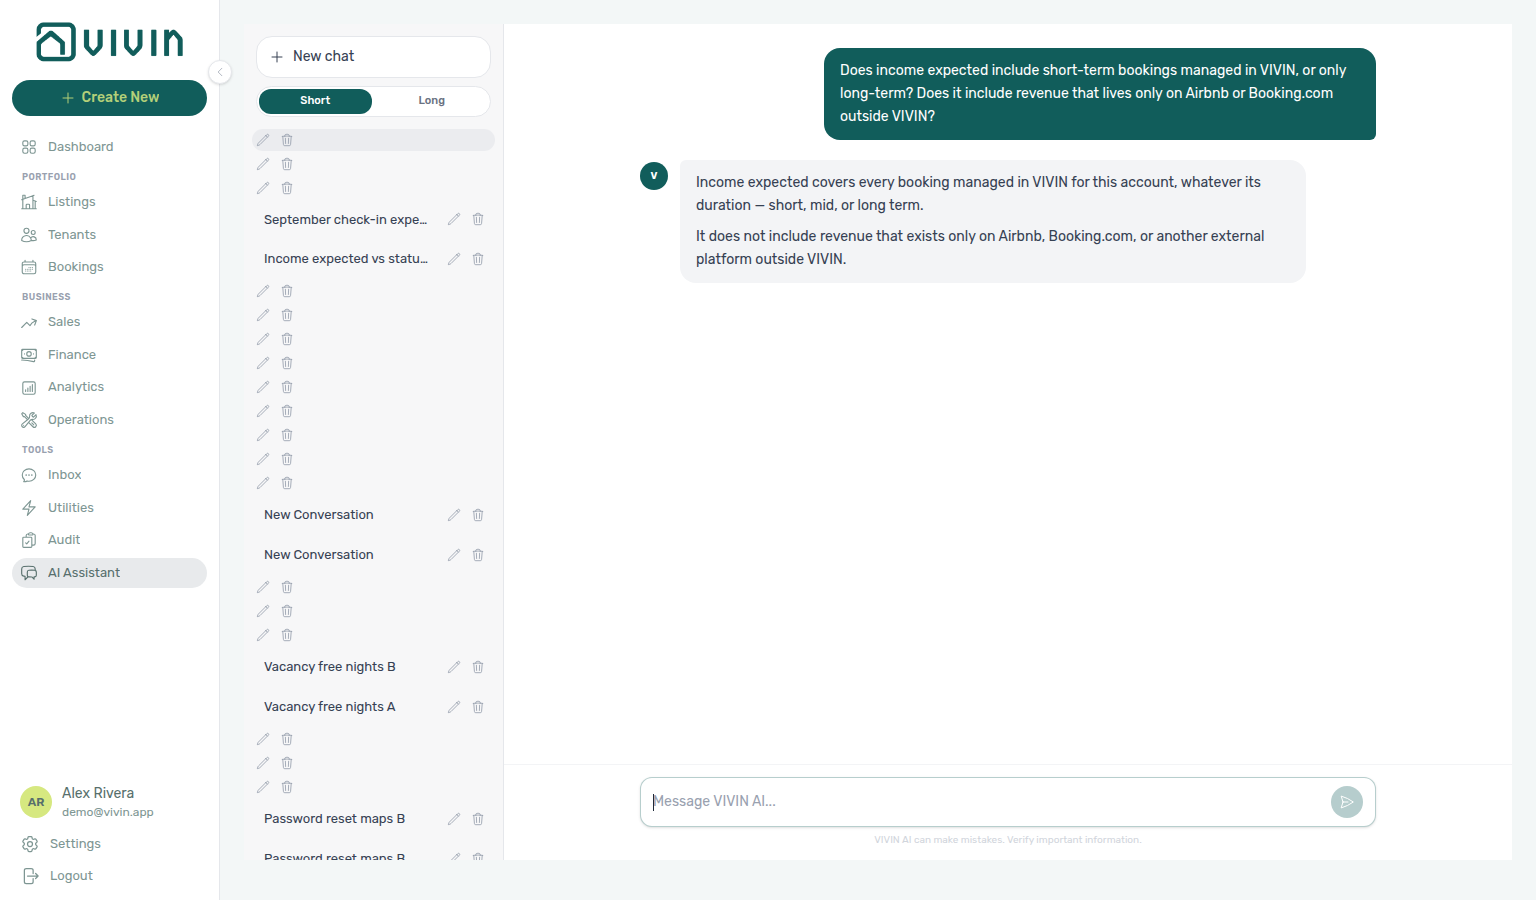
Task: Click the Dashboard grid icon
Action: click(x=29, y=147)
